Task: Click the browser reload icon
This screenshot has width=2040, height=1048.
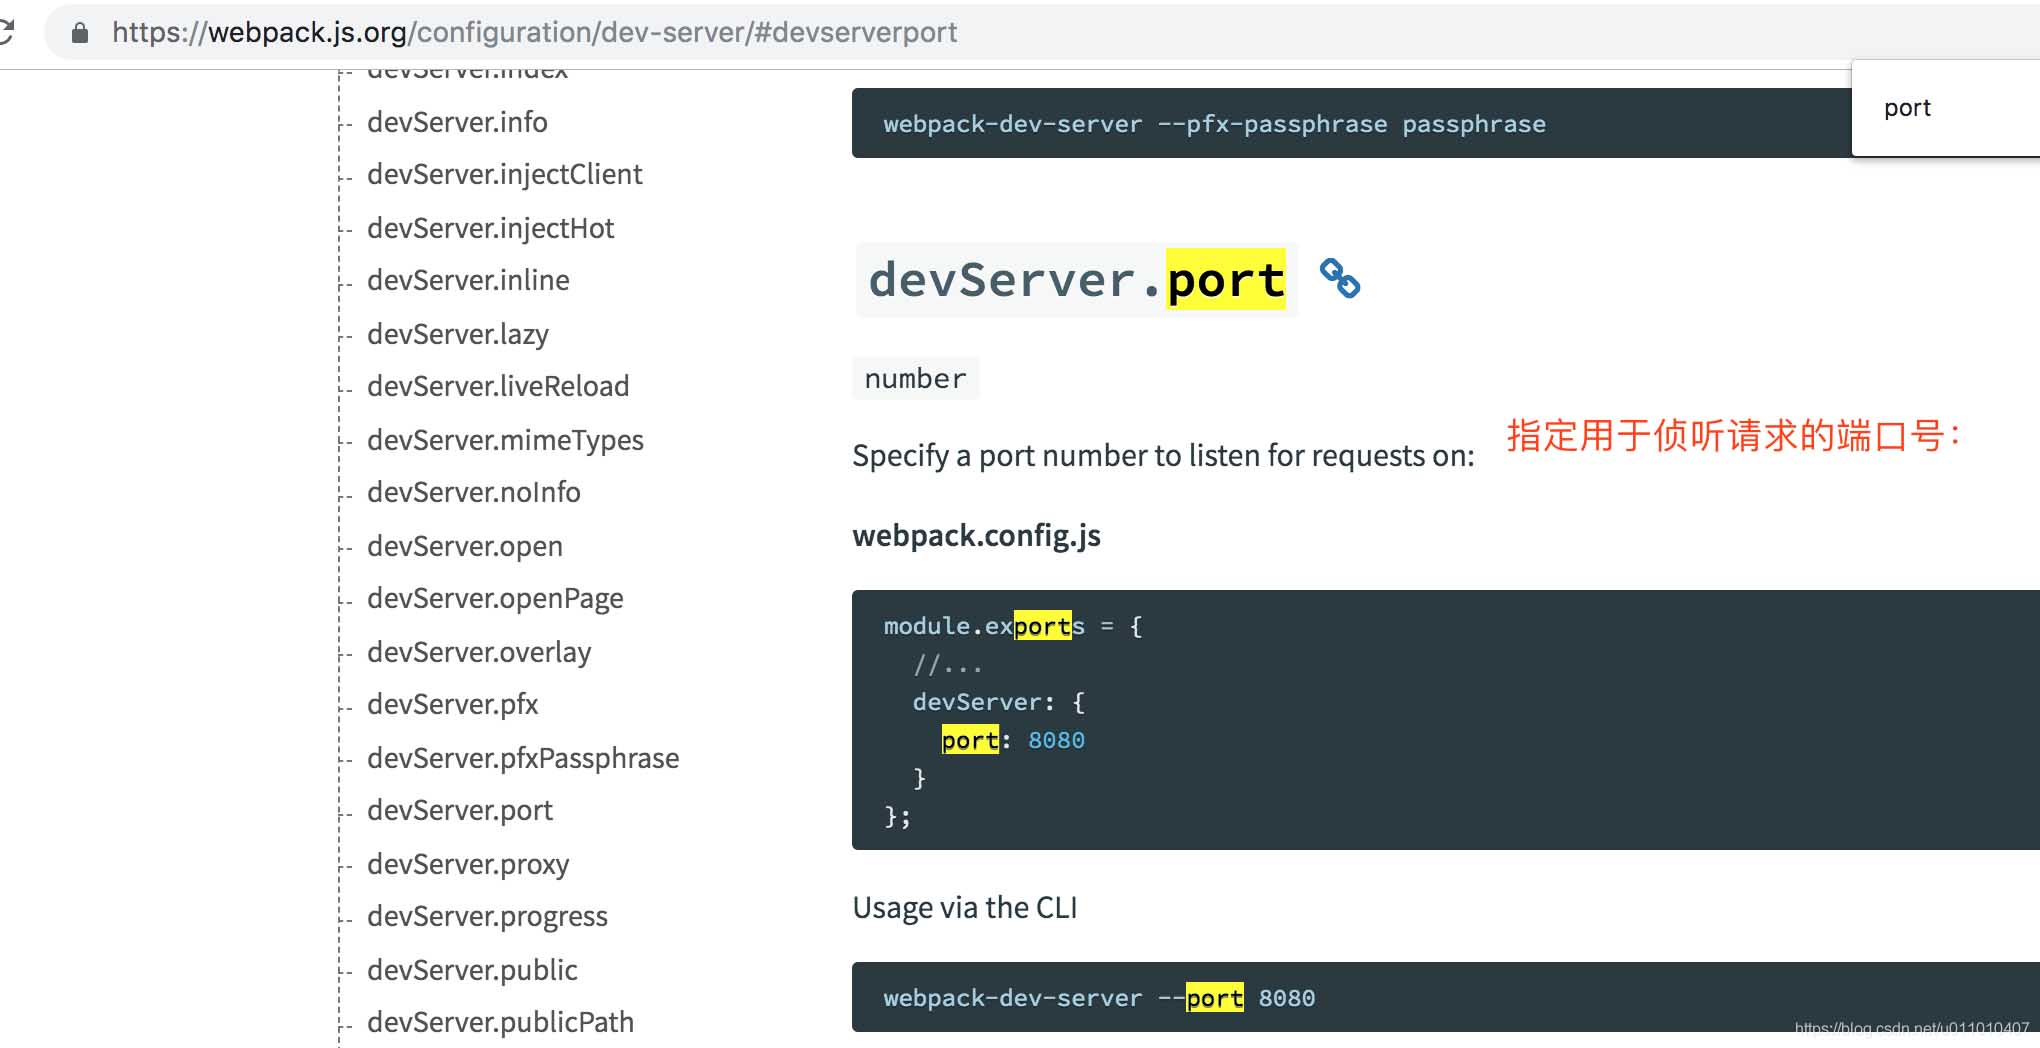Action: [6, 32]
